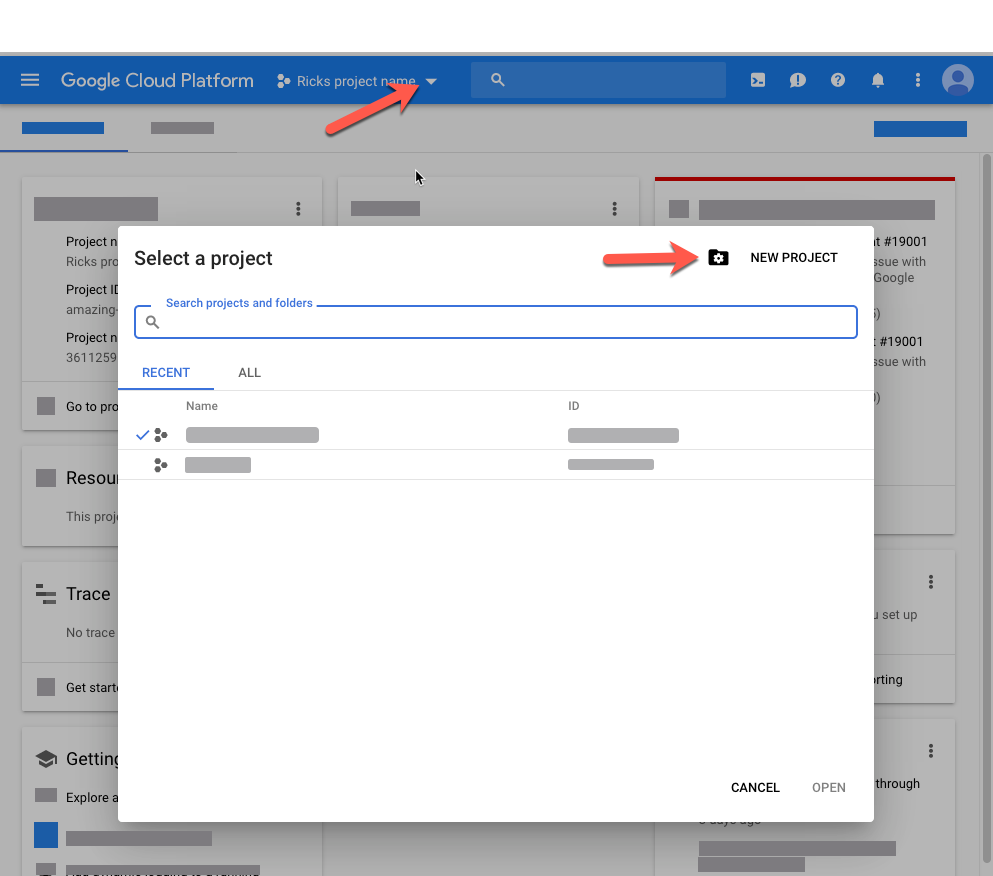Image resolution: width=993 pixels, height=876 pixels.
Task: Click the CANCEL button
Action: (755, 787)
